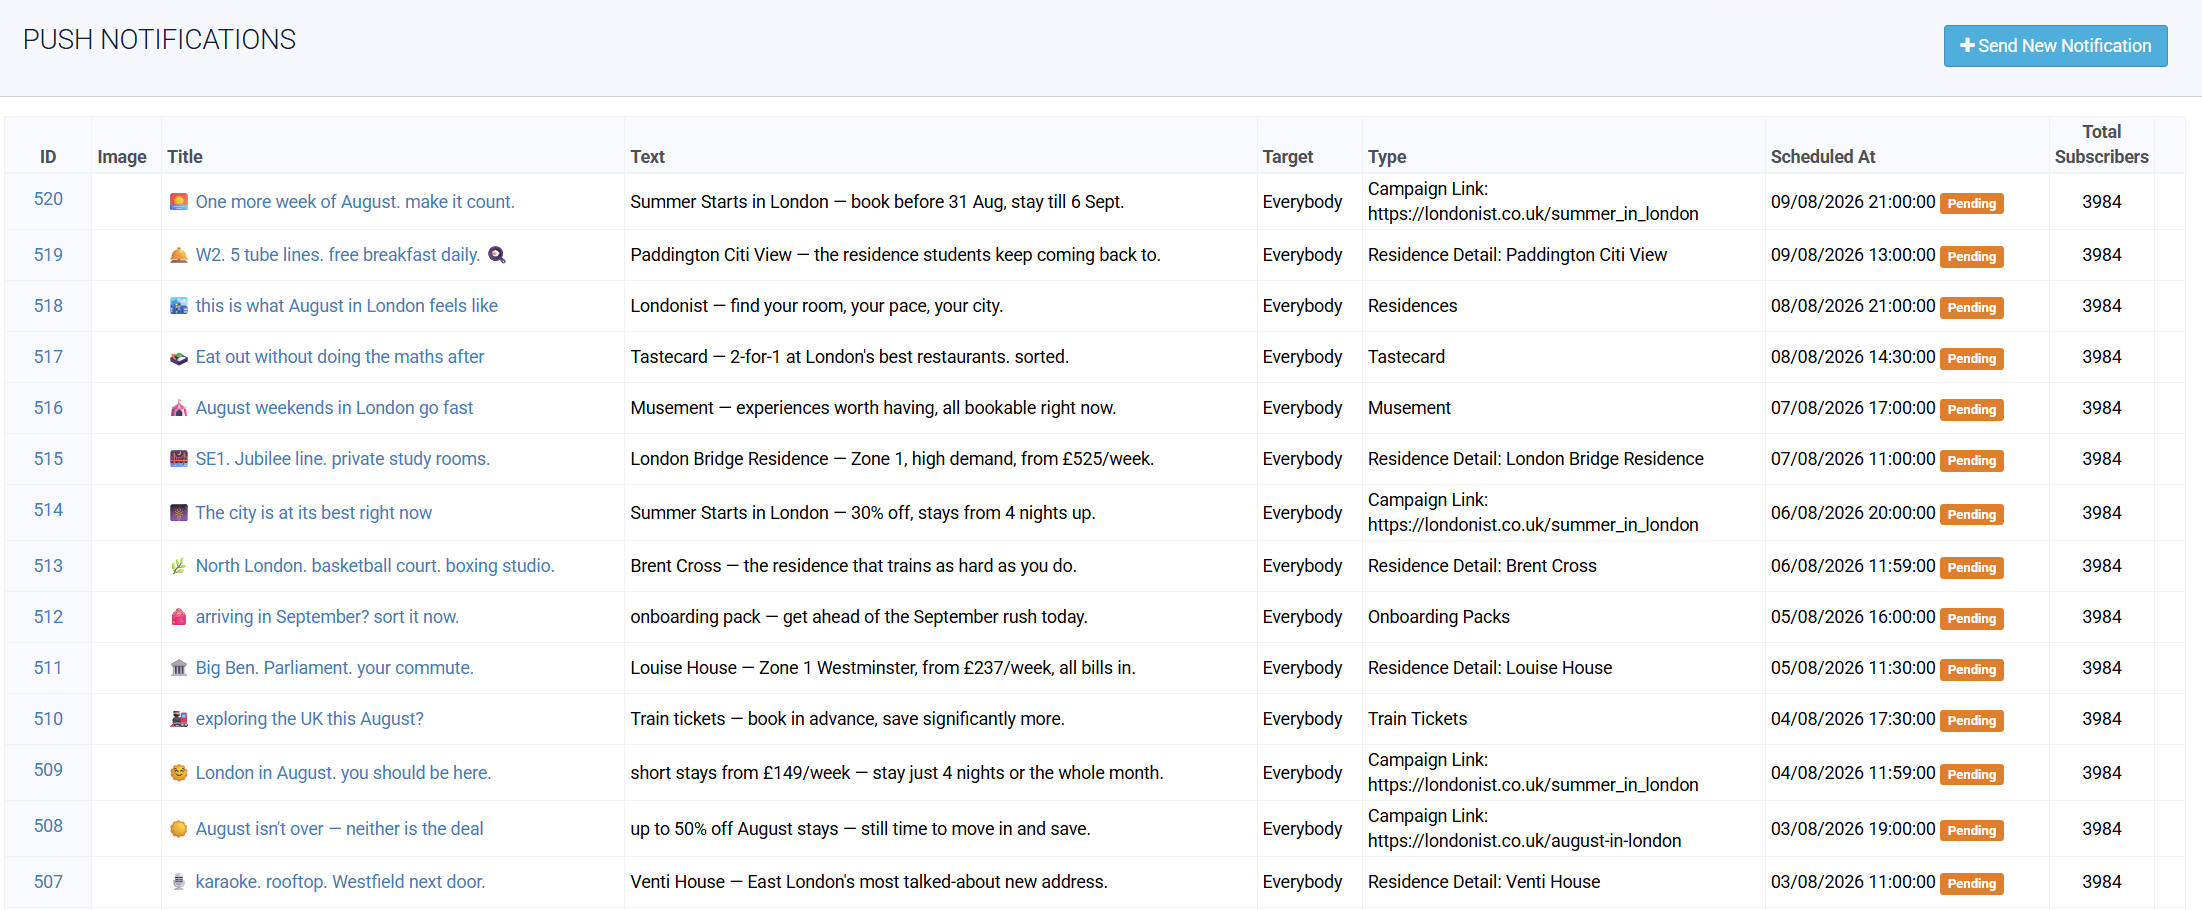2202x910 pixels.
Task: Click notification ID 514
Action: pyautogui.click(x=48, y=510)
